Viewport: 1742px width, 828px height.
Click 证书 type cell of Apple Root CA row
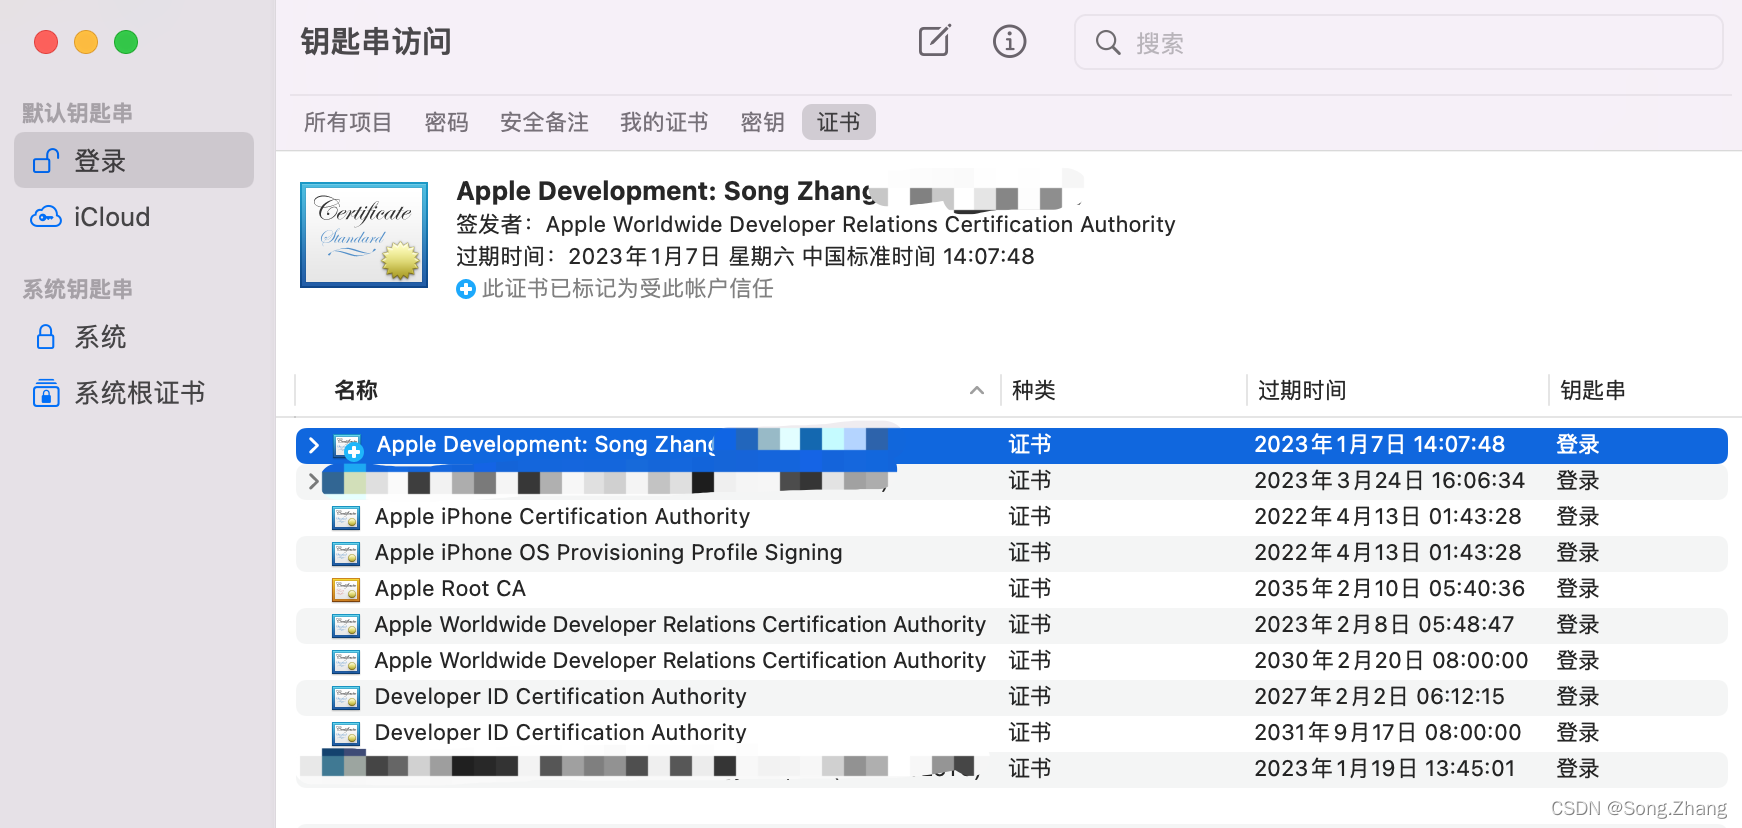[1030, 589]
